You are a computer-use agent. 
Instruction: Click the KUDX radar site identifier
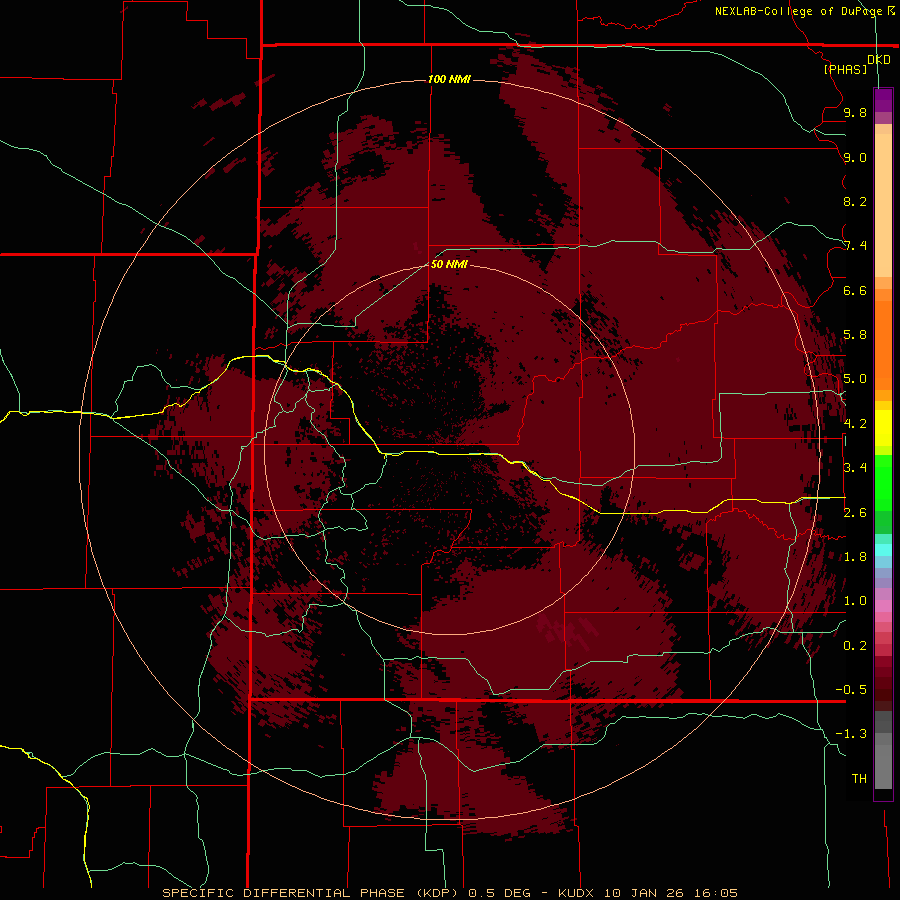pos(576,893)
